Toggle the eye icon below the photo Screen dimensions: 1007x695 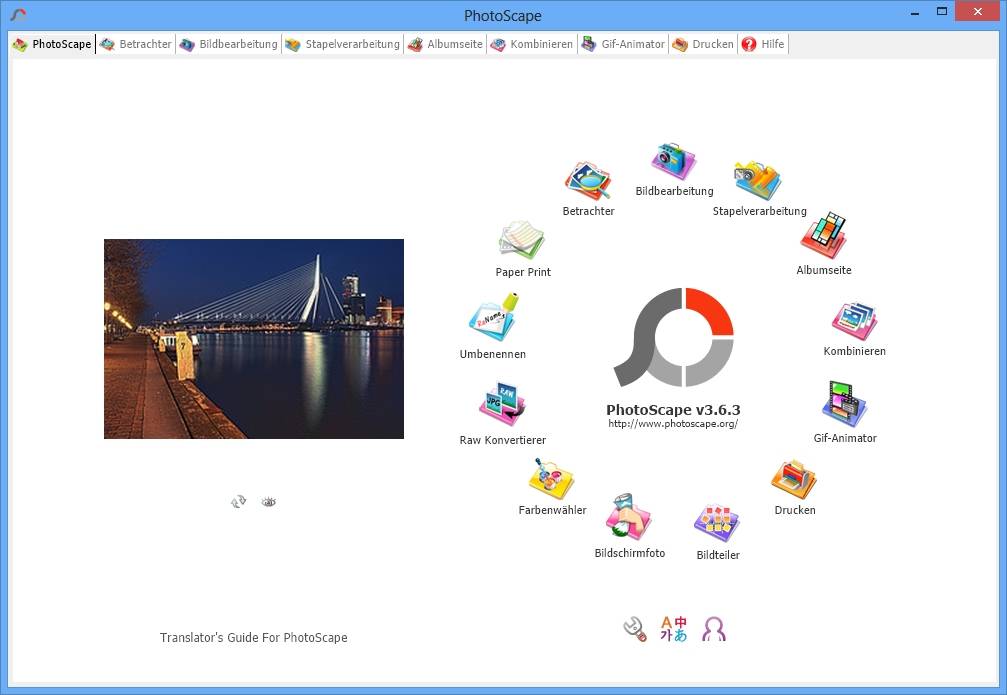pyautogui.click(x=268, y=501)
